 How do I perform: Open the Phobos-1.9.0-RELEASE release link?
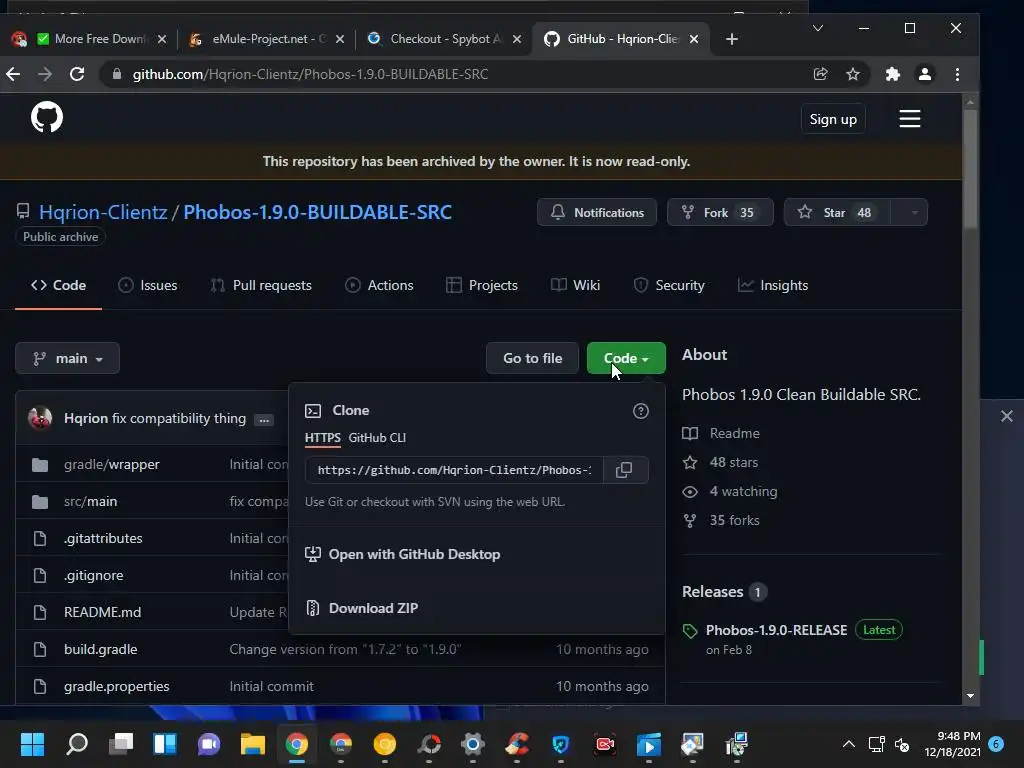(776, 630)
